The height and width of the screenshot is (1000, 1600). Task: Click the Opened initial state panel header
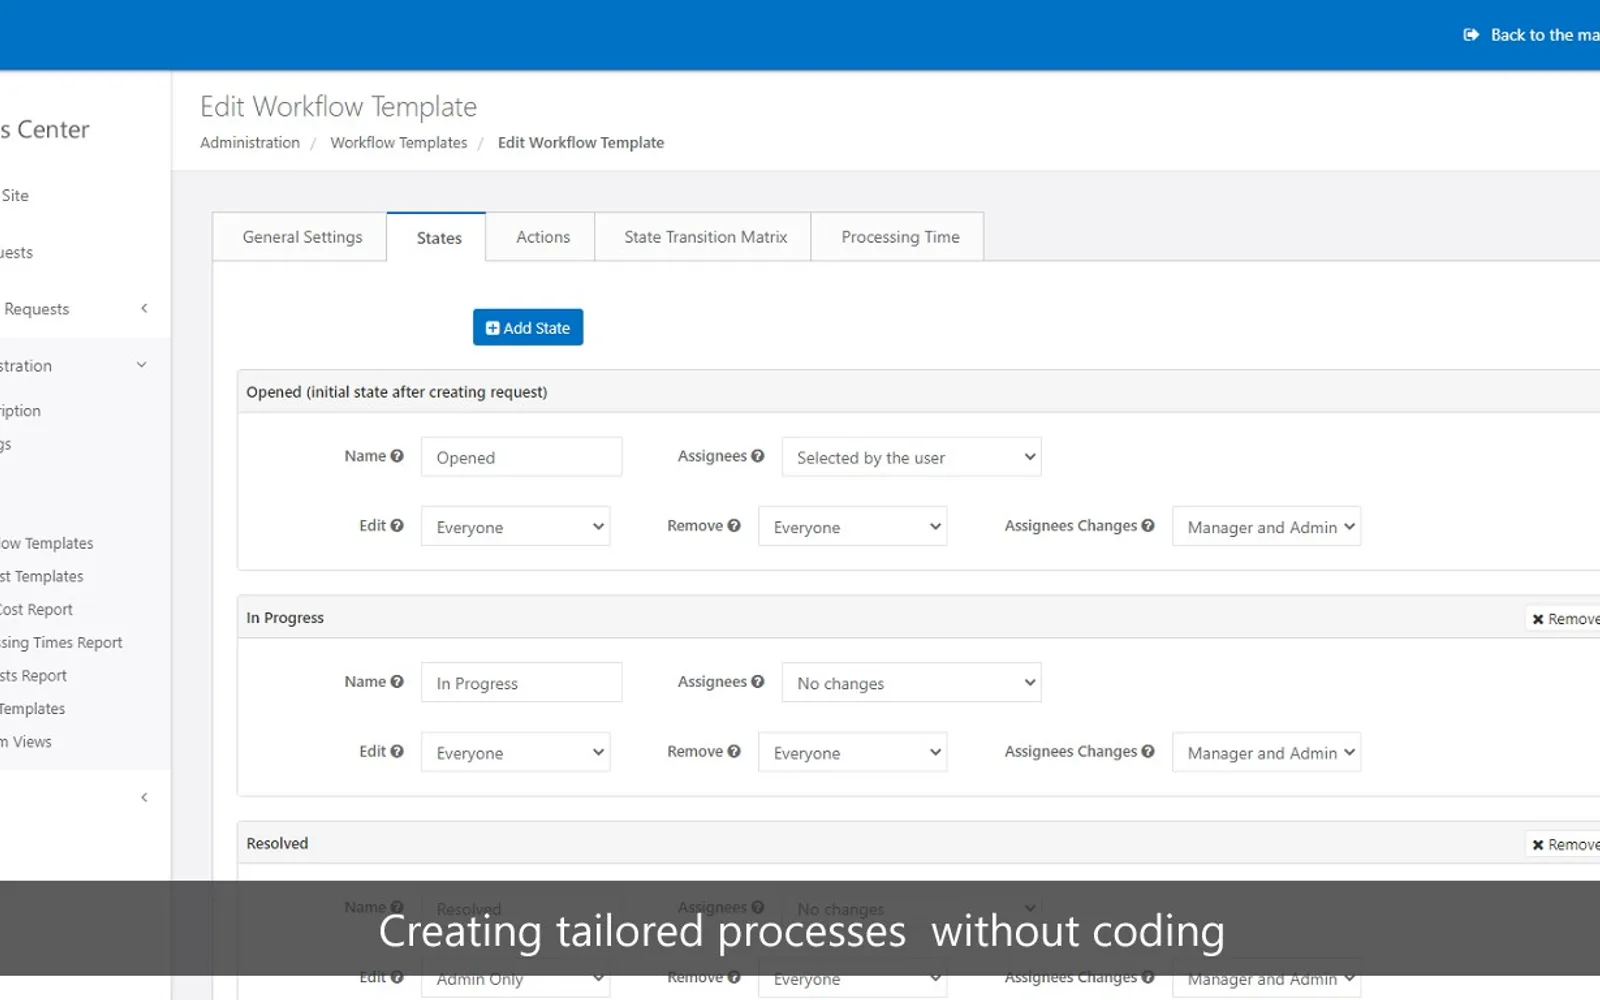click(918, 392)
